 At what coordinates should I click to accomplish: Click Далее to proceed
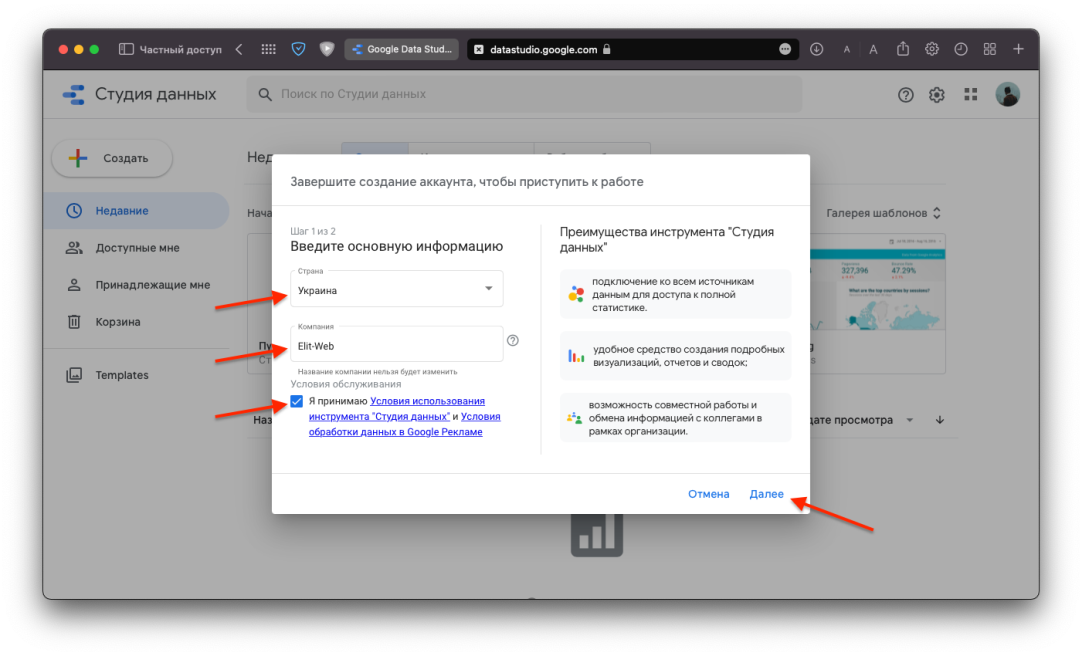(766, 494)
